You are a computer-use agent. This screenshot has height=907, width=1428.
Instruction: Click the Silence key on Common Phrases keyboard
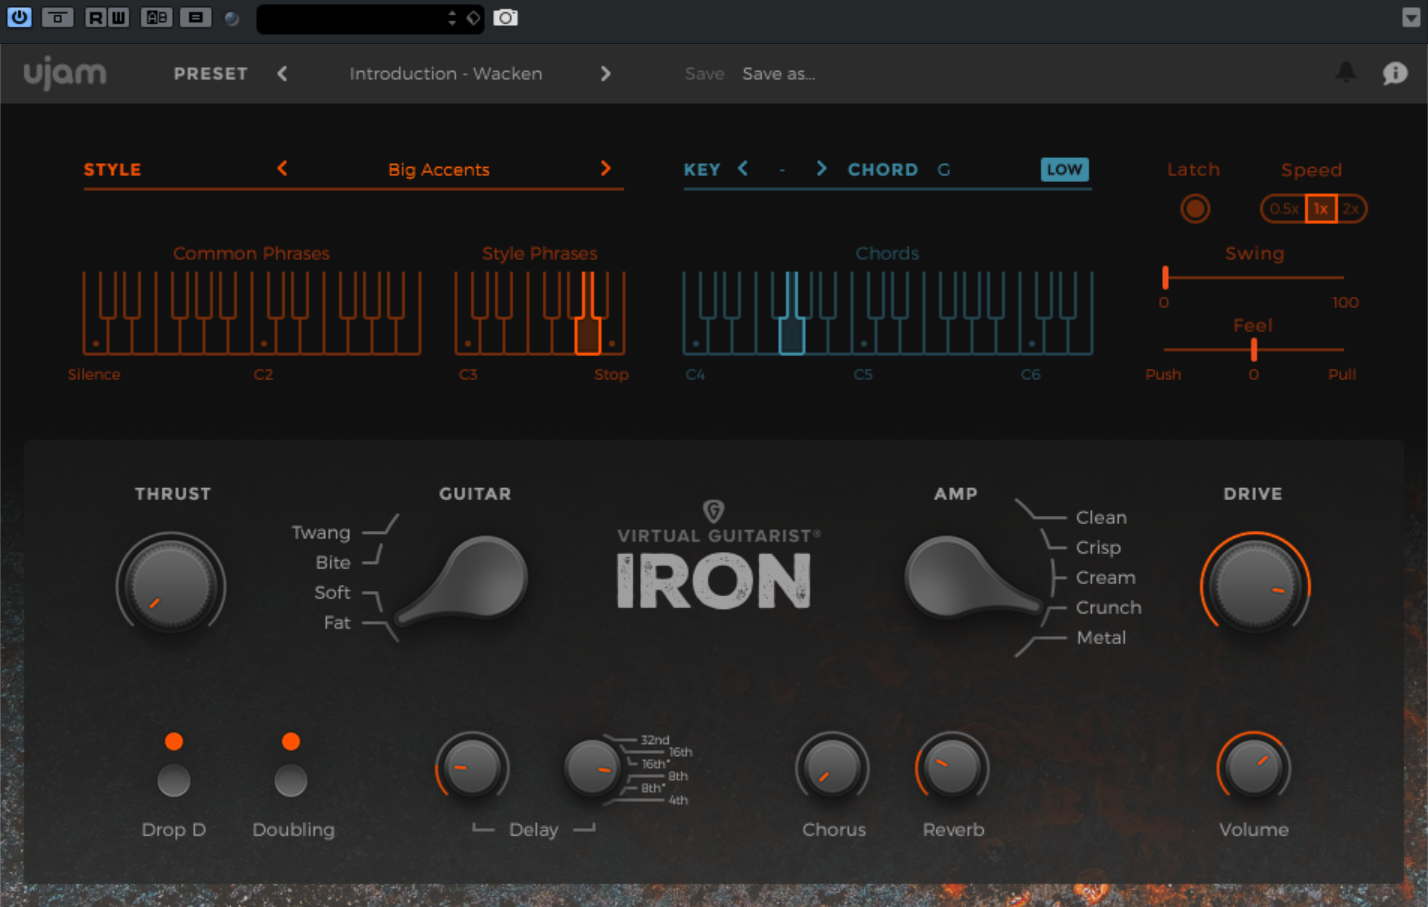point(95,335)
